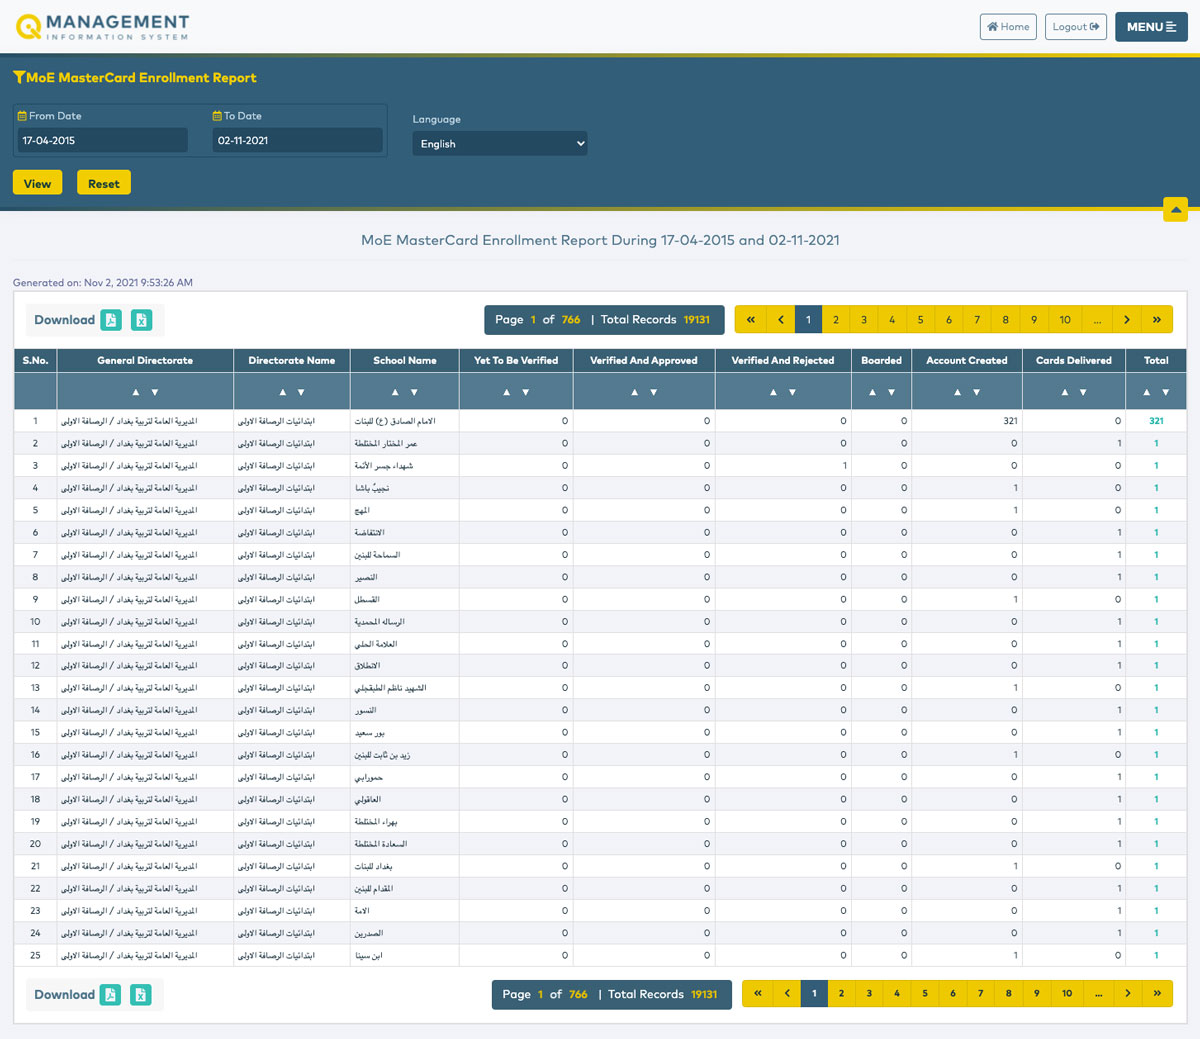Image resolution: width=1200 pixels, height=1039 pixels.
Task: Sort Account Created column ascending
Action: (x=957, y=392)
